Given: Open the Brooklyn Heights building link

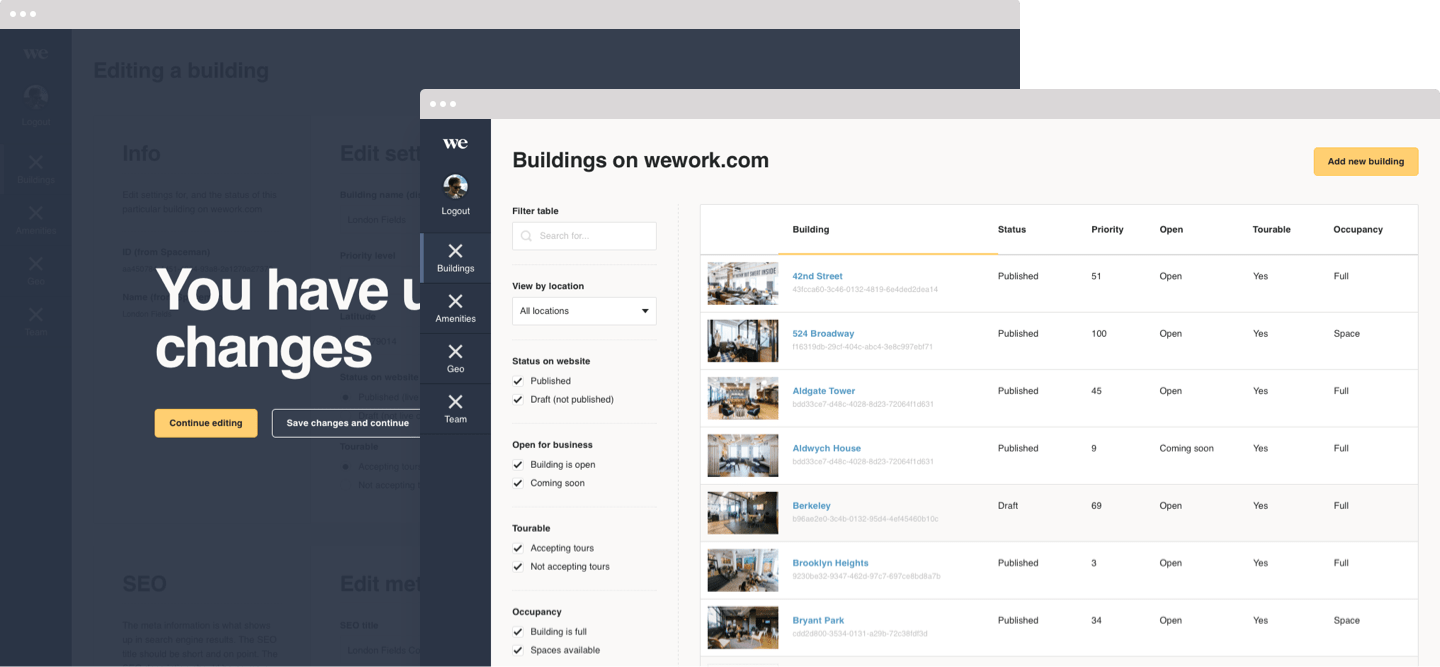Looking at the screenshot, I should pyautogui.click(x=830, y=563).
